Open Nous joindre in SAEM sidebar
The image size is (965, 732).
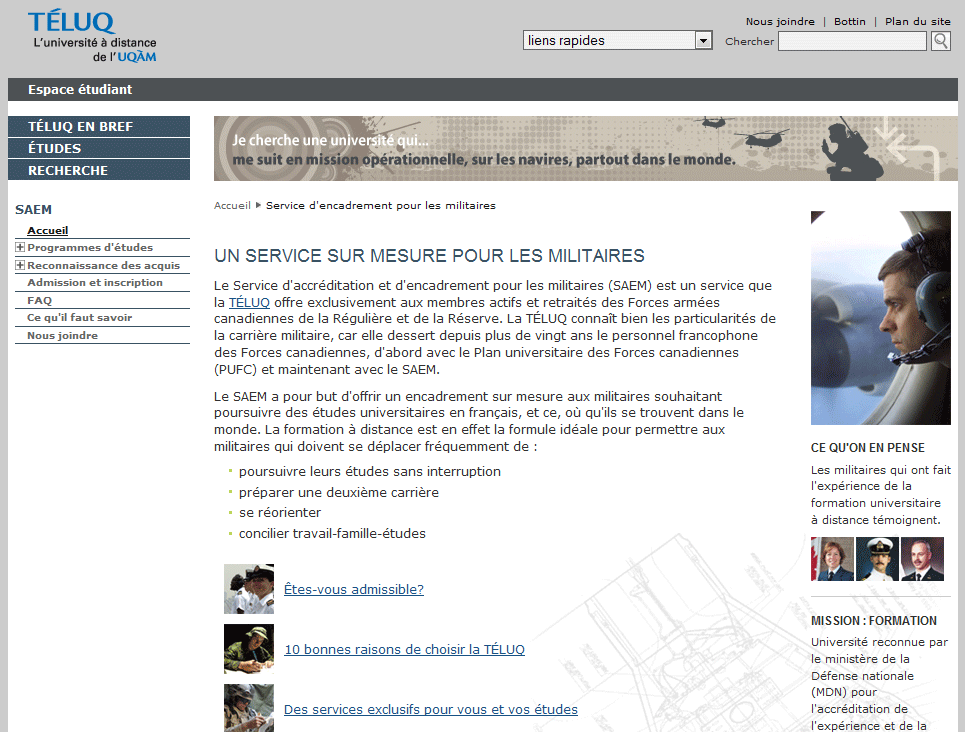tap(62, 336)
